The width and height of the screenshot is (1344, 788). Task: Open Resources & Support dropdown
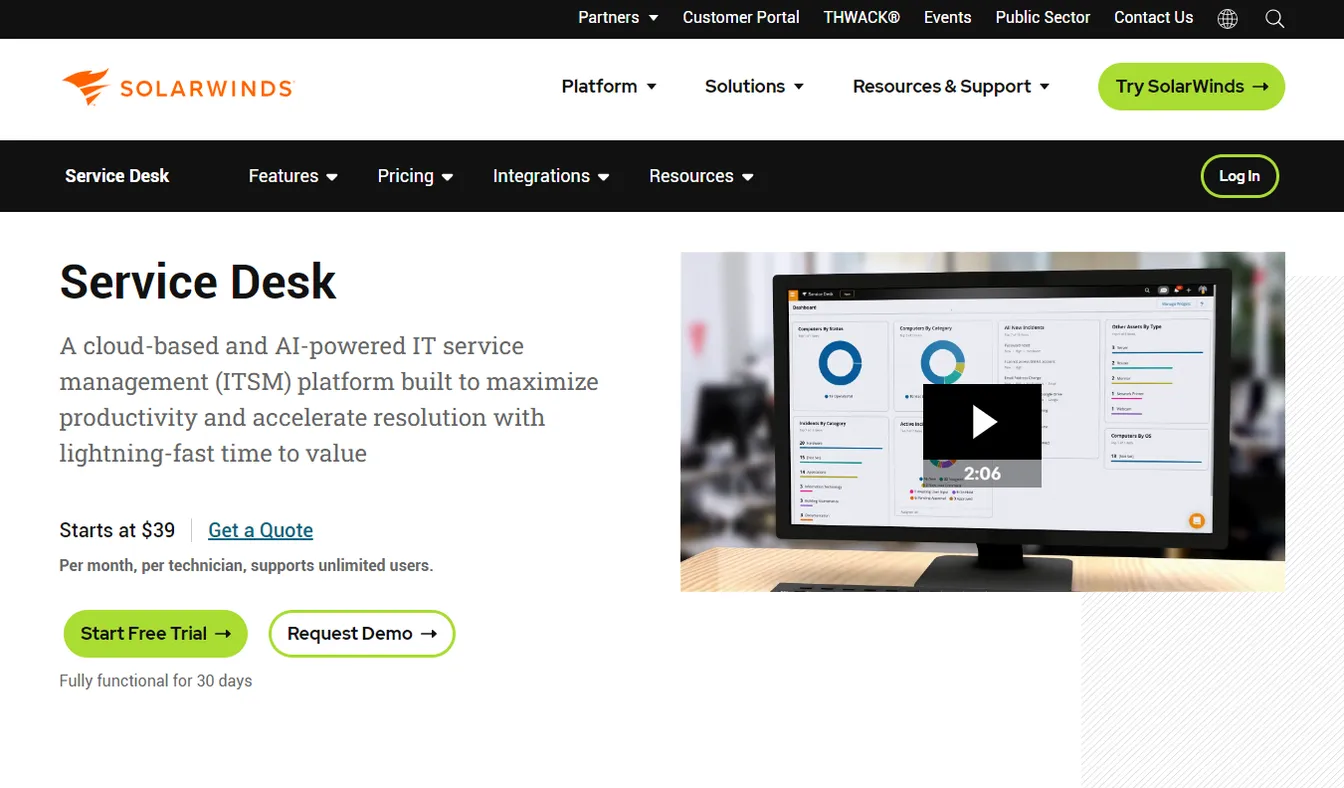tap(951, 87)
